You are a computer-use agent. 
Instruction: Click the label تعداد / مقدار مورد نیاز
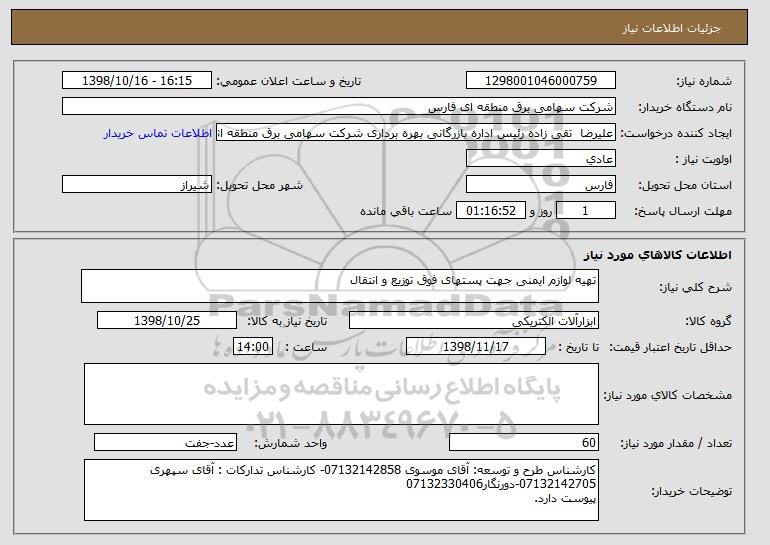tap(676, 444)
